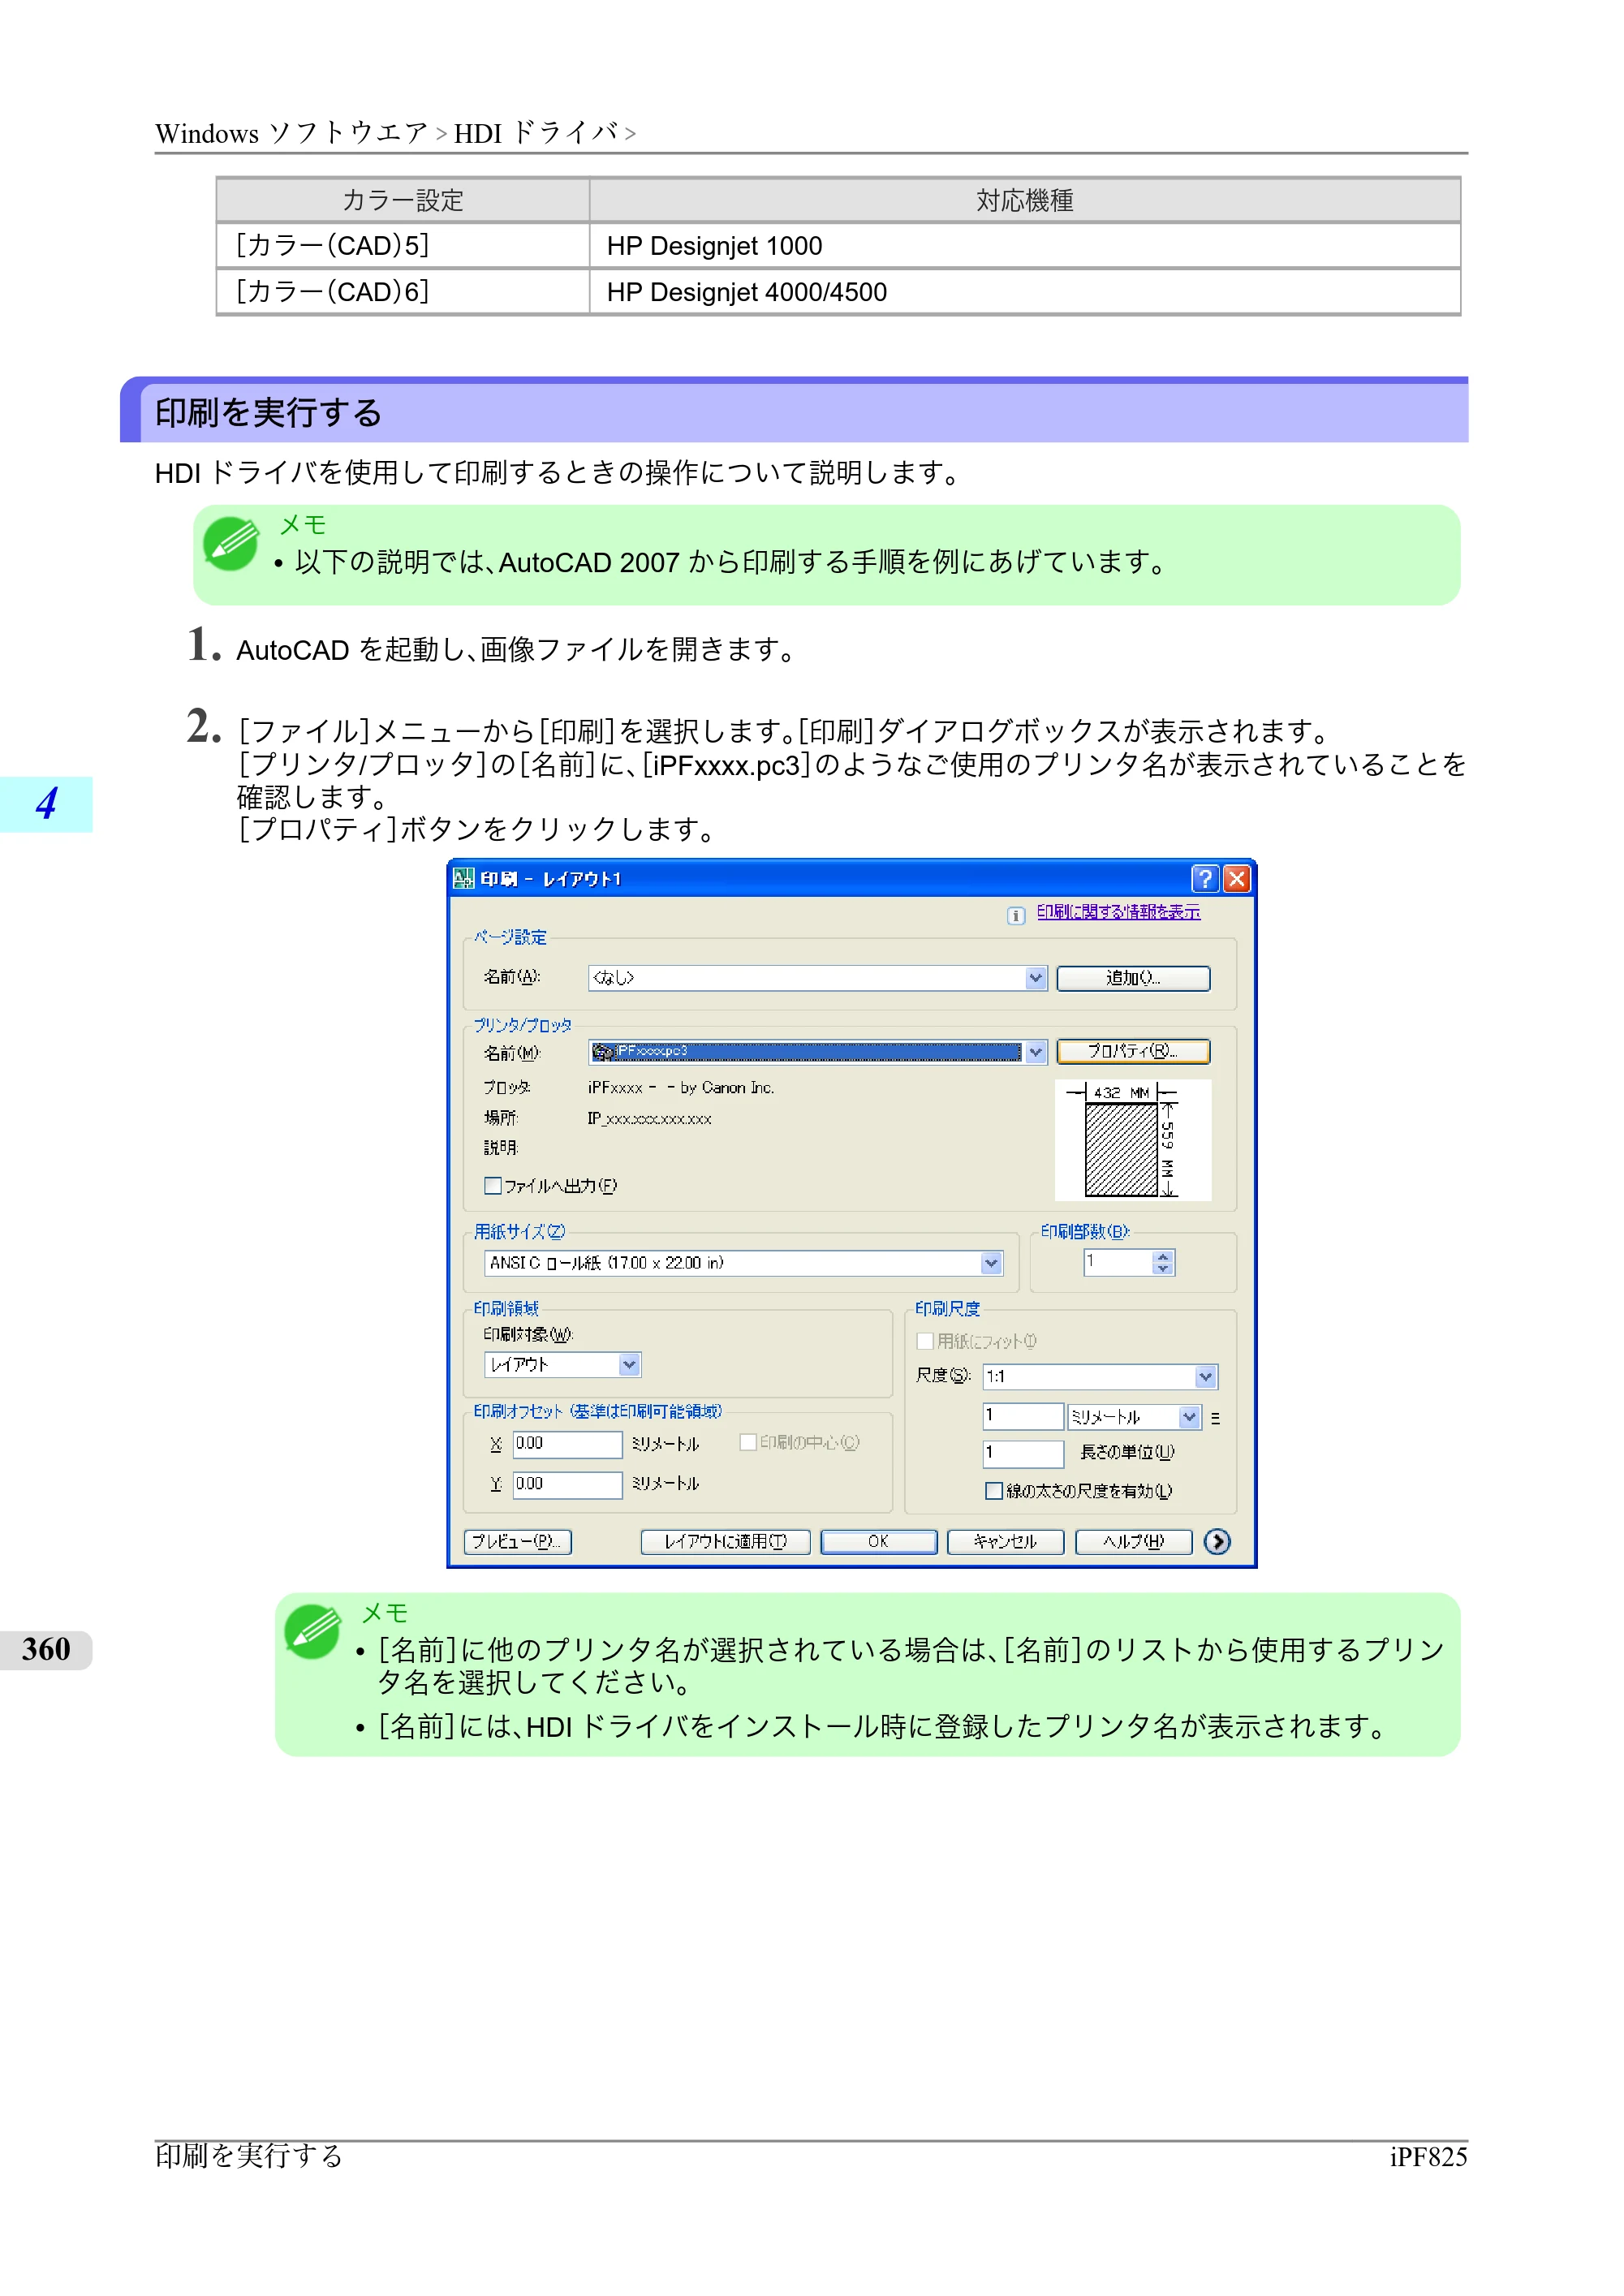Toggle the 印刷の中心(C) checkbox
This screenshot has height=2296, width=1624.
click(x=747, y=1442)
